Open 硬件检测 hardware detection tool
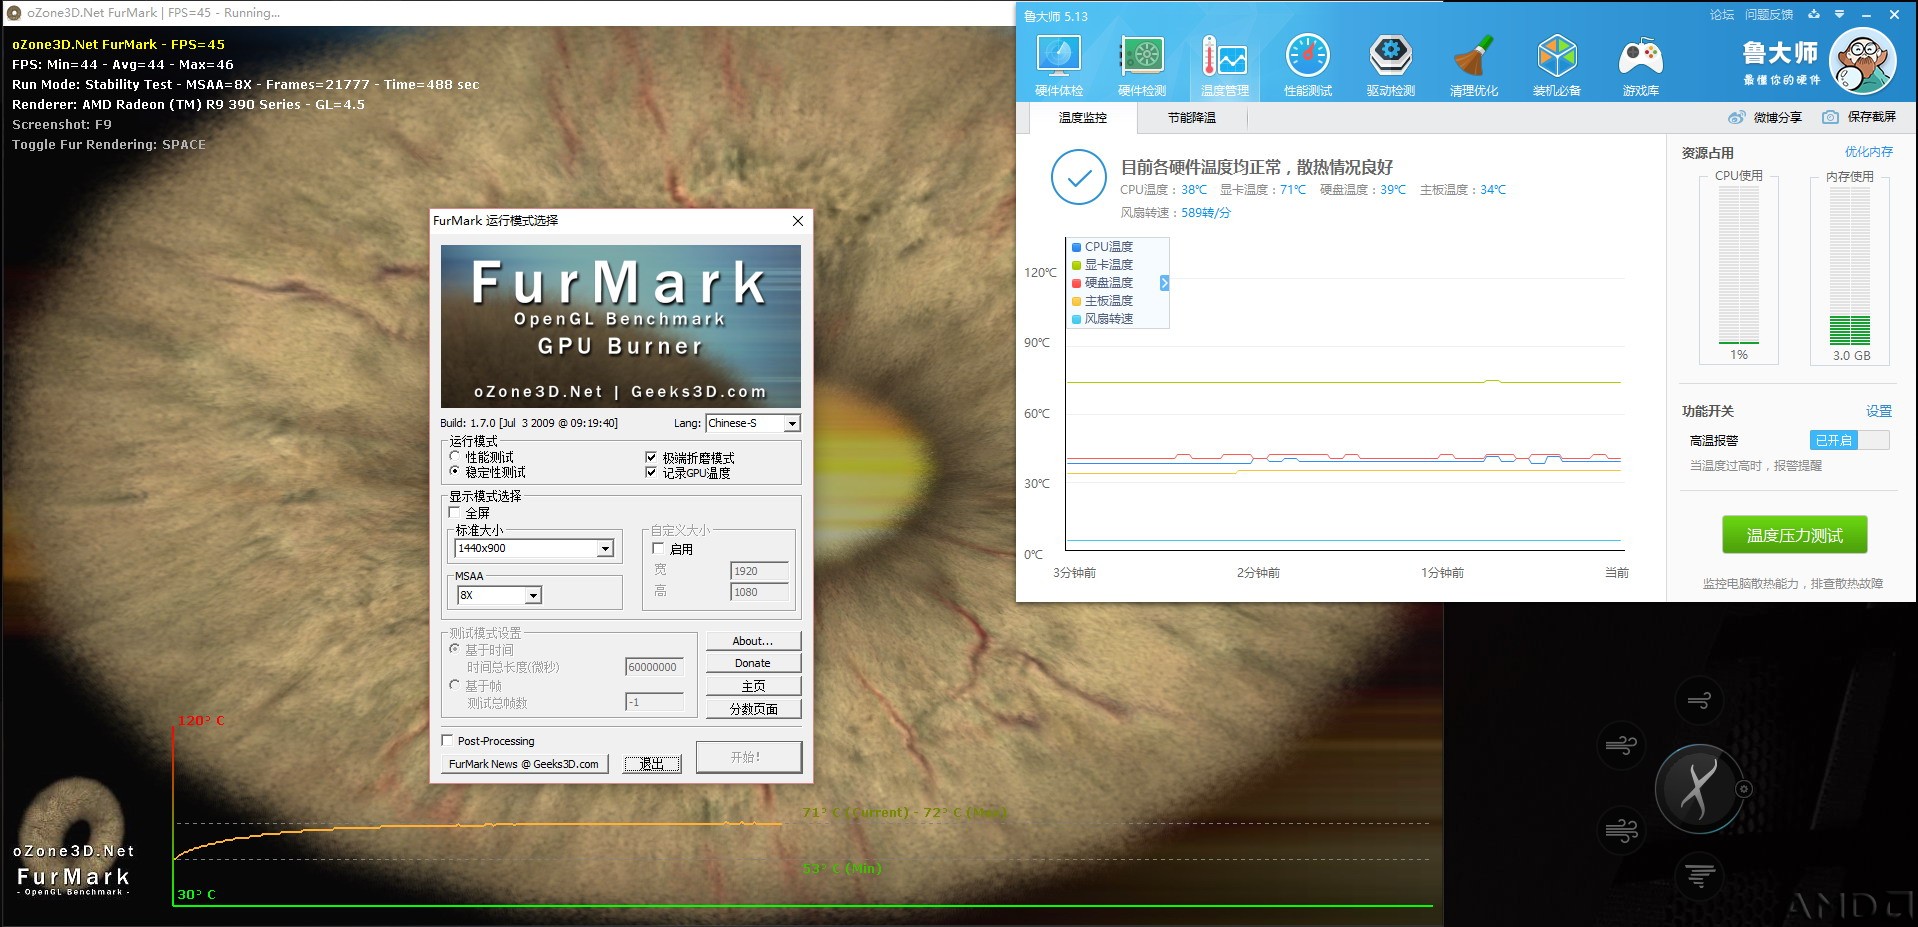1918x927 pixels. point(1142,66)
